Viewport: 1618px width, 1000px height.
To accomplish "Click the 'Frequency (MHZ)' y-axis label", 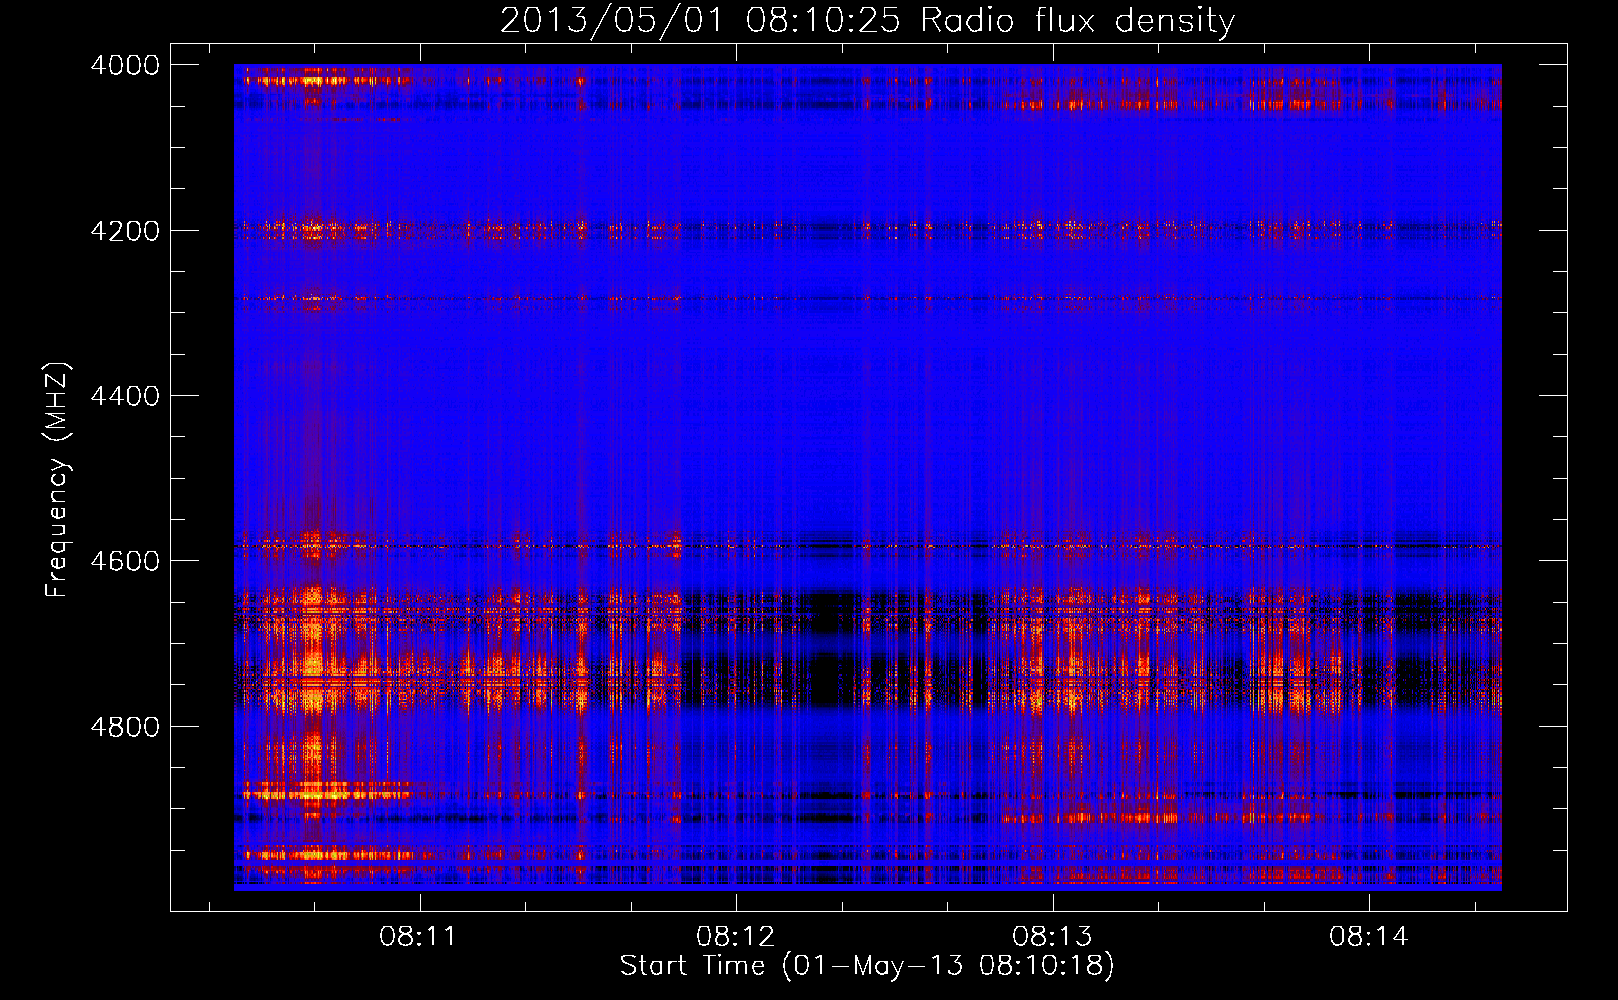I will [x=56, y=480].
